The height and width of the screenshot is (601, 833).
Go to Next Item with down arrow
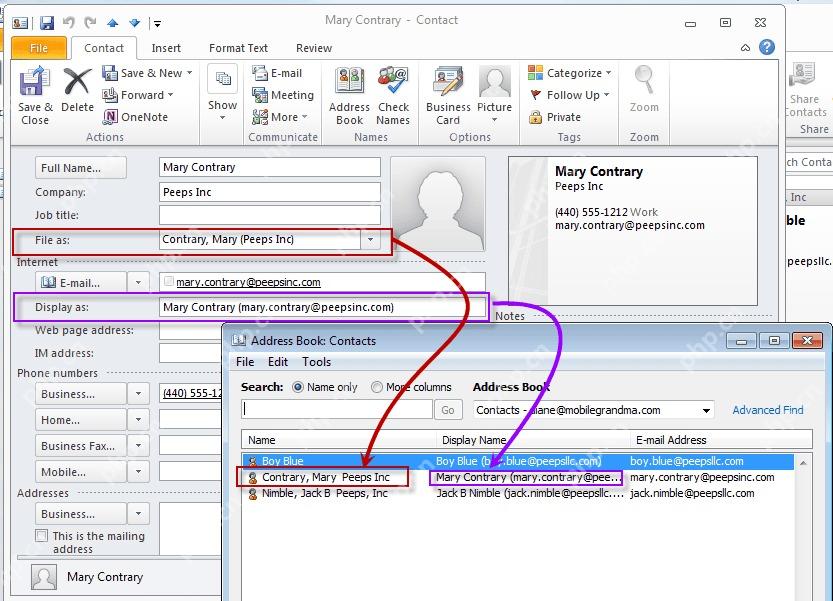click(134, 23)
